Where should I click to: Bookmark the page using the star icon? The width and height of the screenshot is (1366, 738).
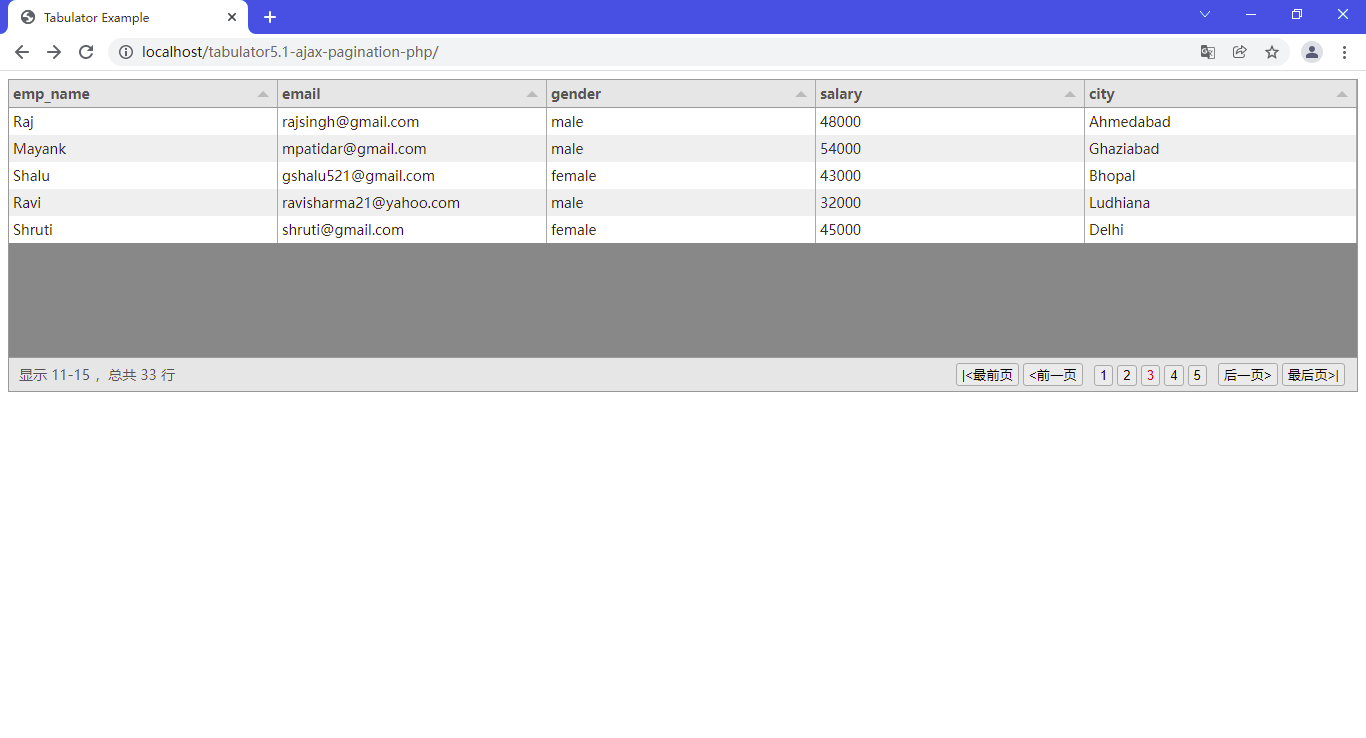click(1272, 52)
